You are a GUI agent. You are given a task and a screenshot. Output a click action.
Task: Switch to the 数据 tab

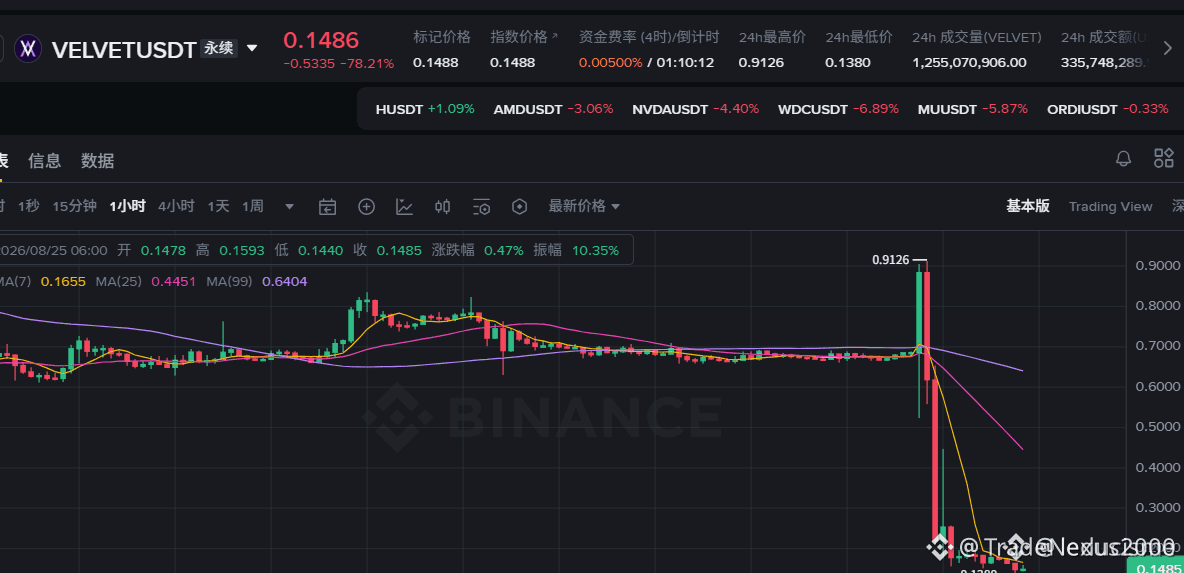point(97,160)
